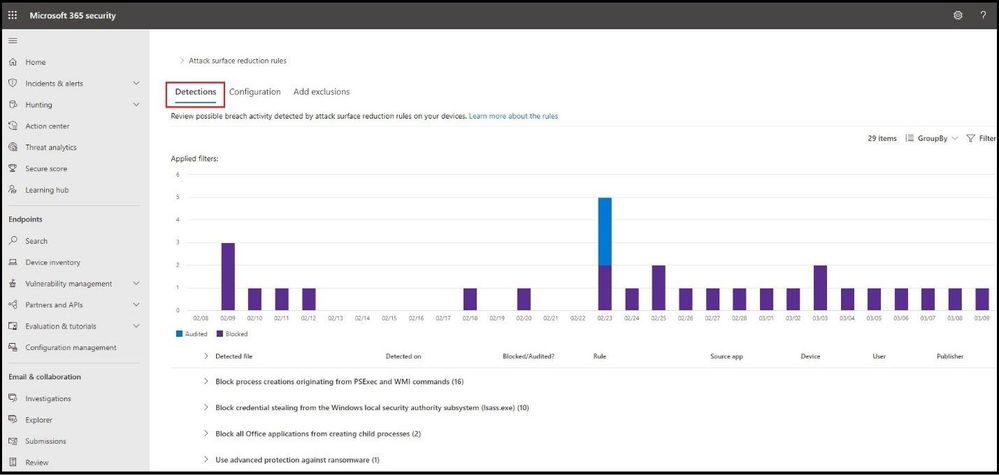
Task: Sort by User column header
Action: [x=879, y=357]
